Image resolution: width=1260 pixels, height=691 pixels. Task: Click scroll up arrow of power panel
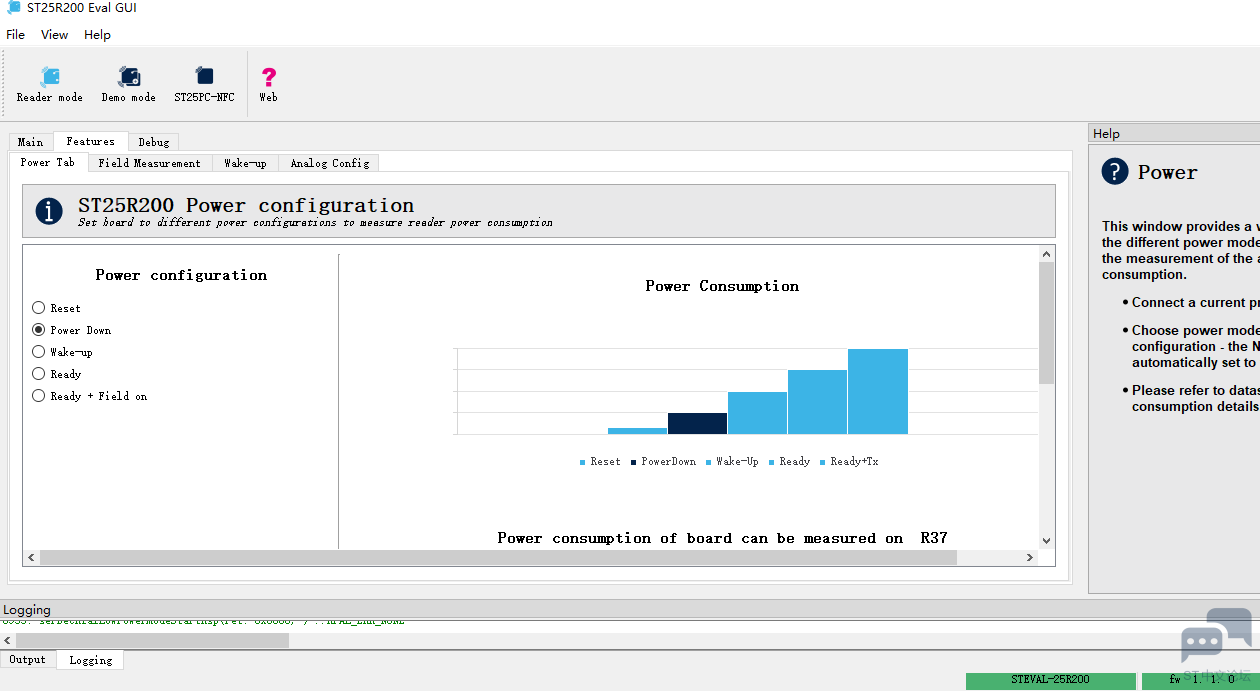tap(1047, 253)
